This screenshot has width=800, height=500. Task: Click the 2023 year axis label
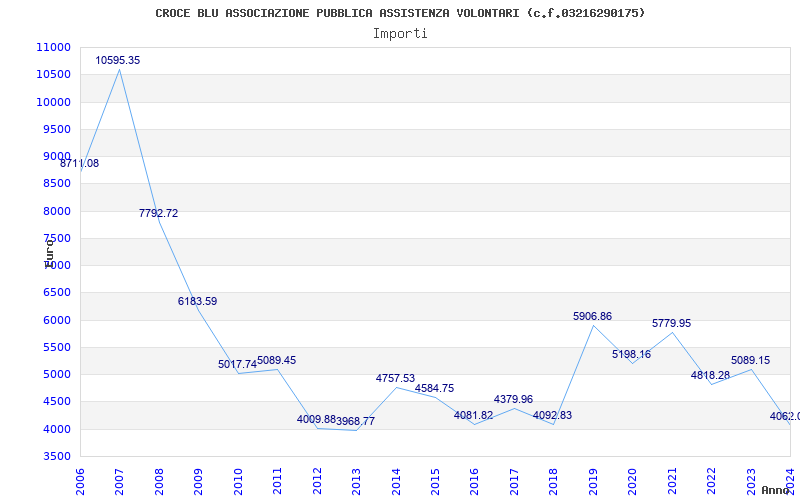(751, 482)
